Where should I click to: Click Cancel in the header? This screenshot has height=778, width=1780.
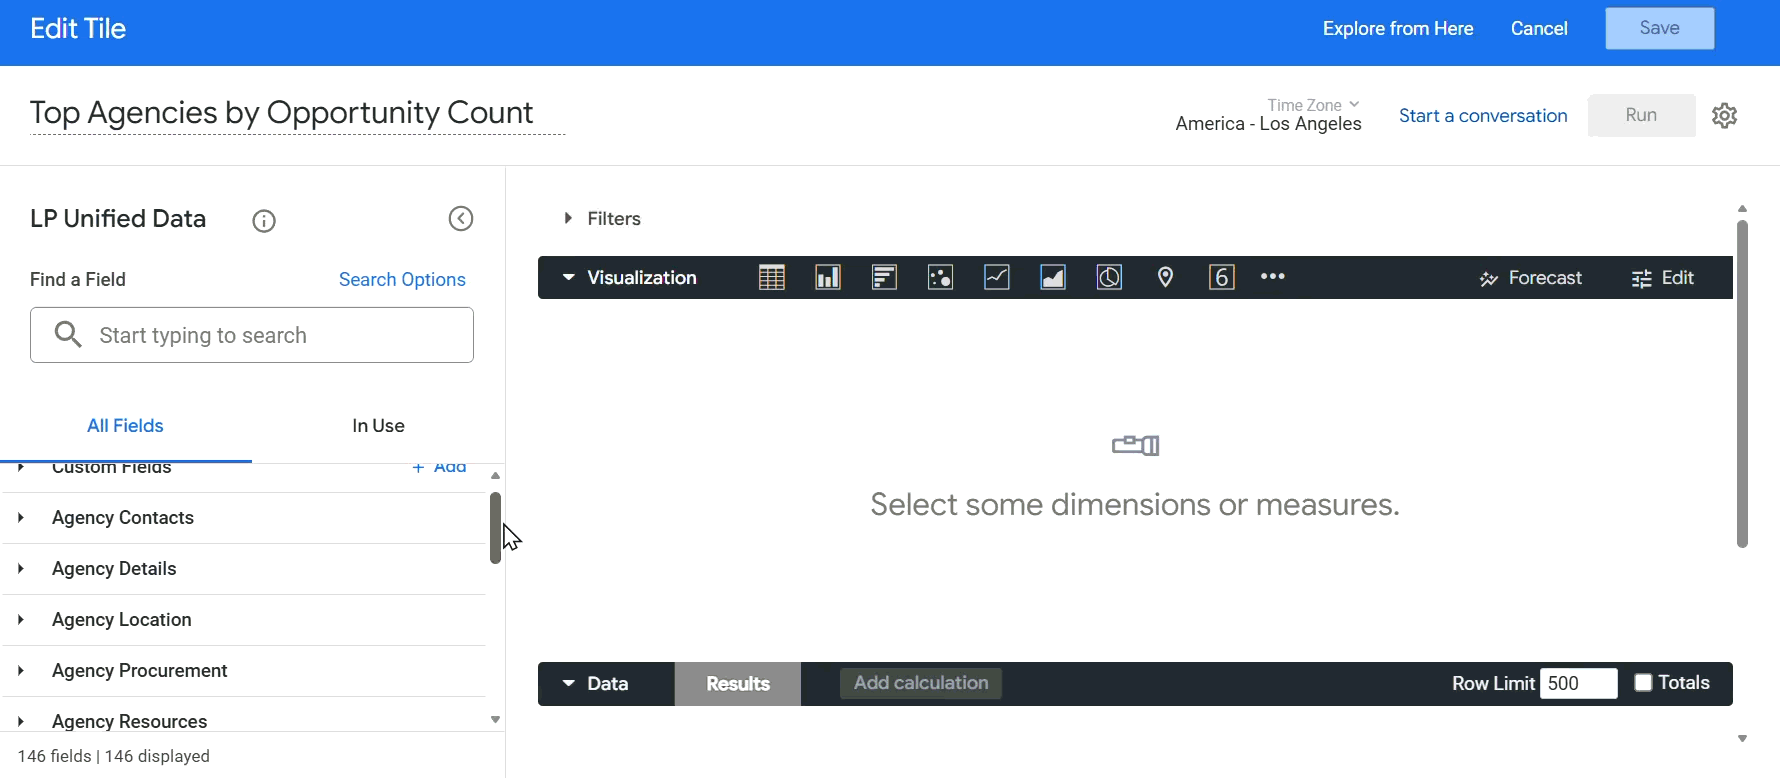click(1539, 29)
